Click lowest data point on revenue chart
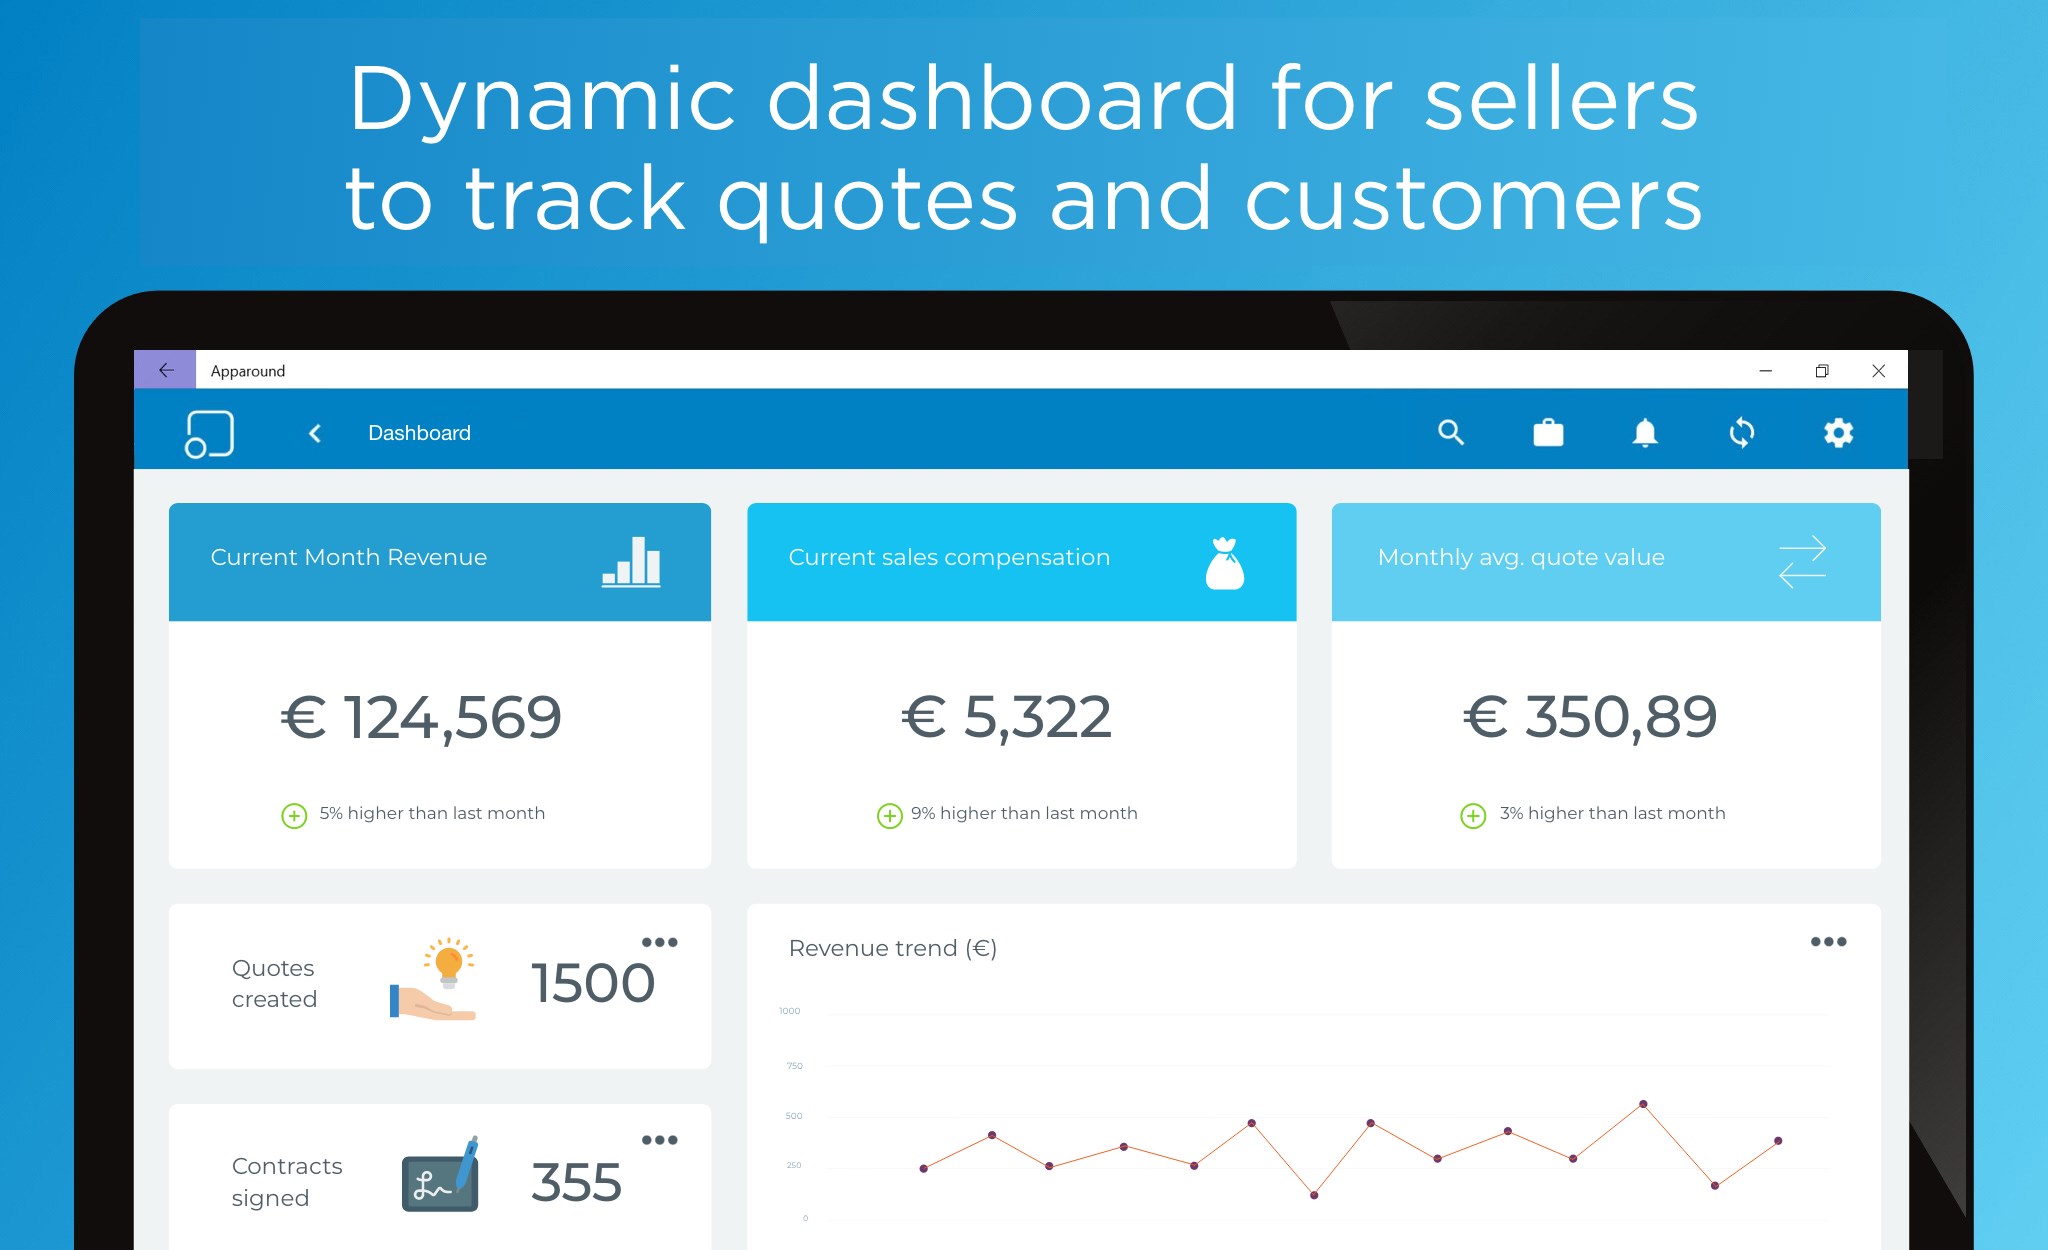 [1314, 1195]
